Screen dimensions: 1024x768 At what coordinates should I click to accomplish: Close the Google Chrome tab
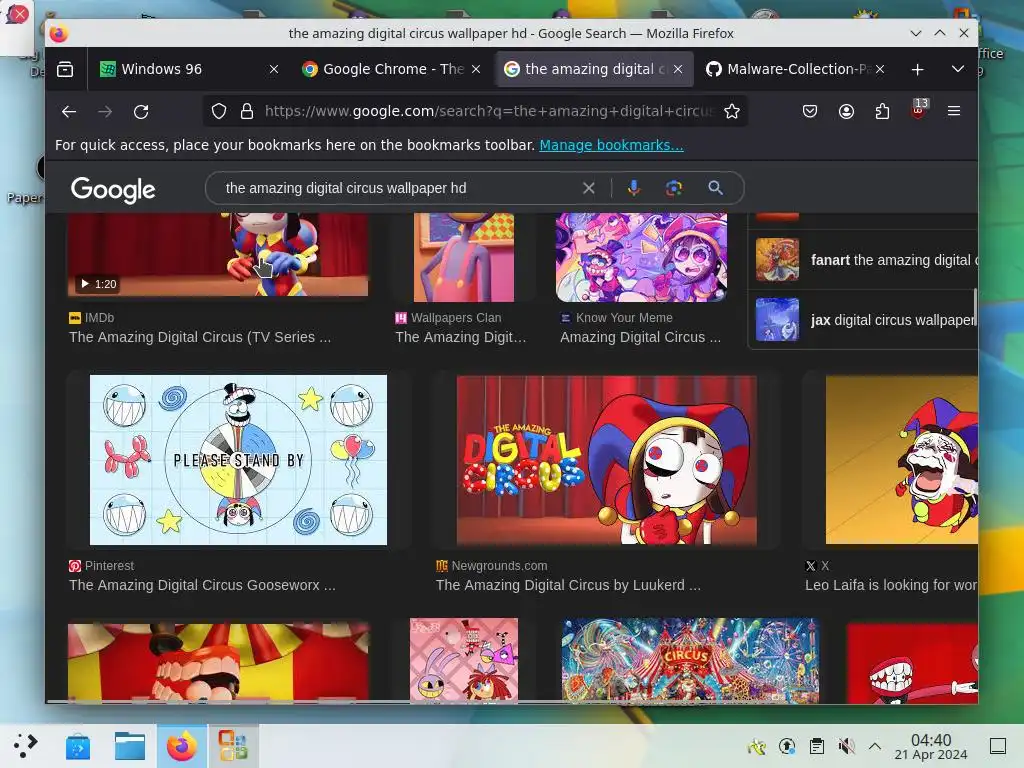476,69
